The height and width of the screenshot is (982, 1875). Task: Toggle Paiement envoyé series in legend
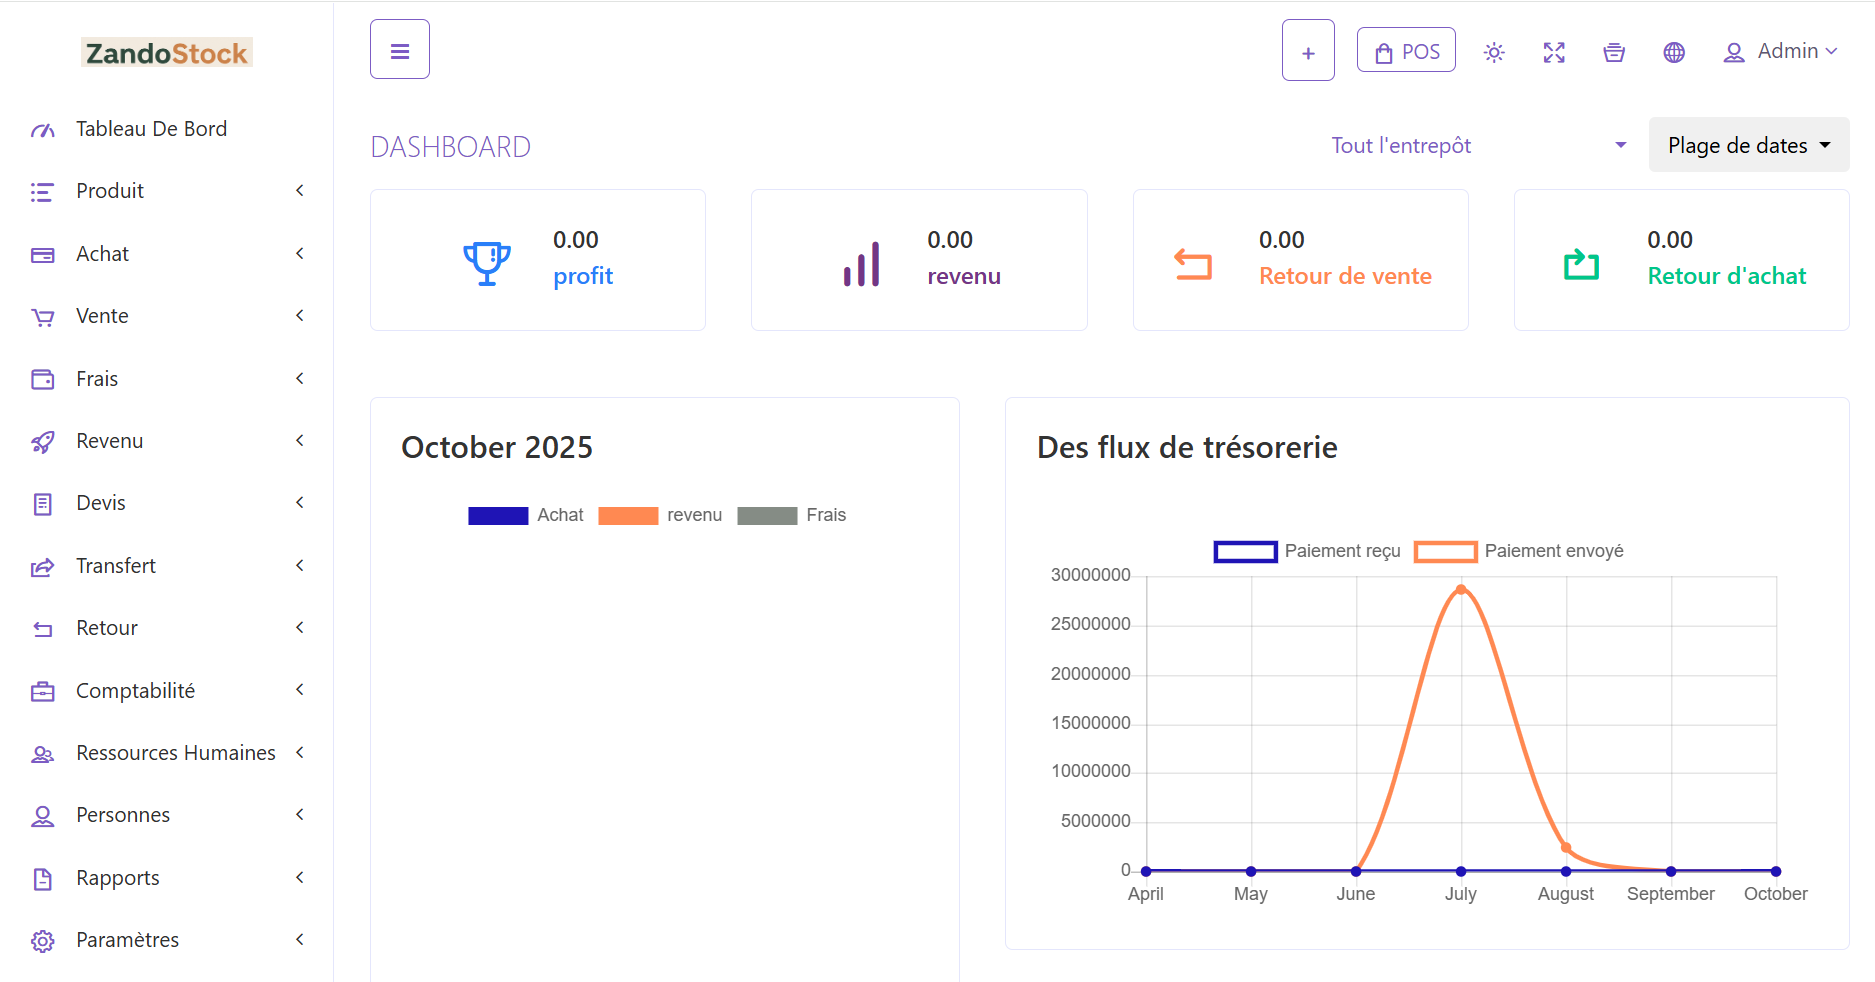(x=1518, y=551)
